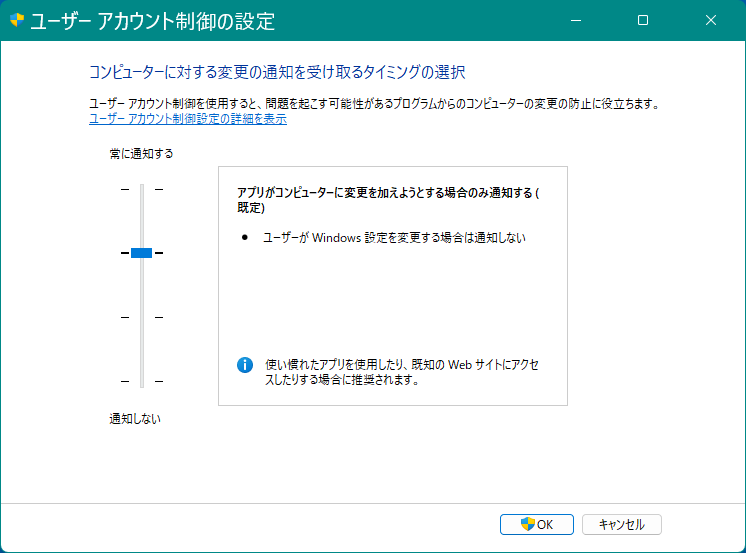Open the ユーザー アカウント制御設定の詳細を表示 link
The width and height of the screenshot is (746, 553).
[188, 119]
